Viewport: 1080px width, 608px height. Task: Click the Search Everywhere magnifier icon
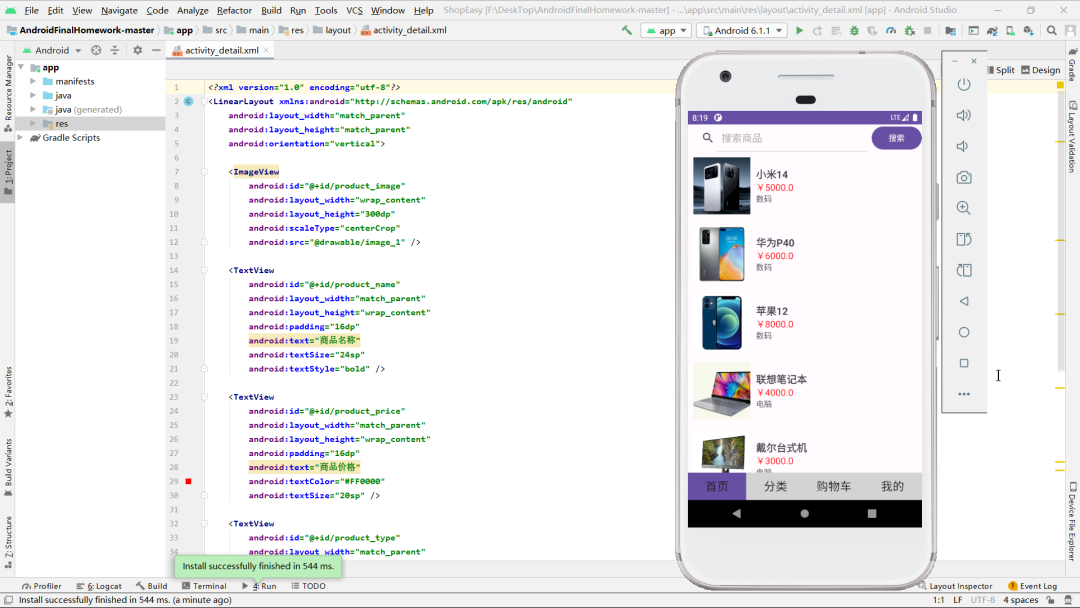1052,30
